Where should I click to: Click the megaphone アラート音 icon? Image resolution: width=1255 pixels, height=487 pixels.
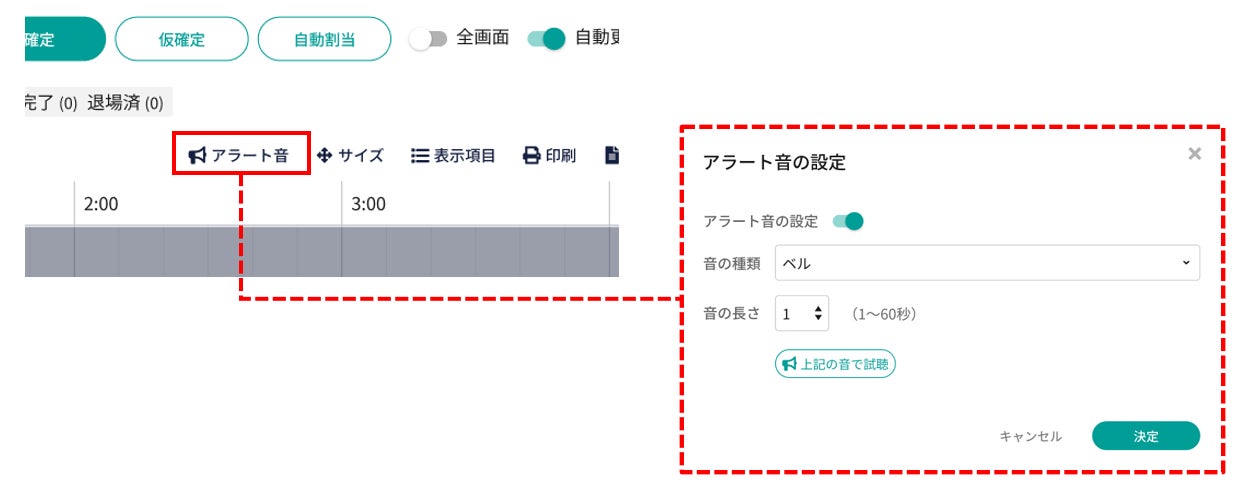tap(198, 156)
